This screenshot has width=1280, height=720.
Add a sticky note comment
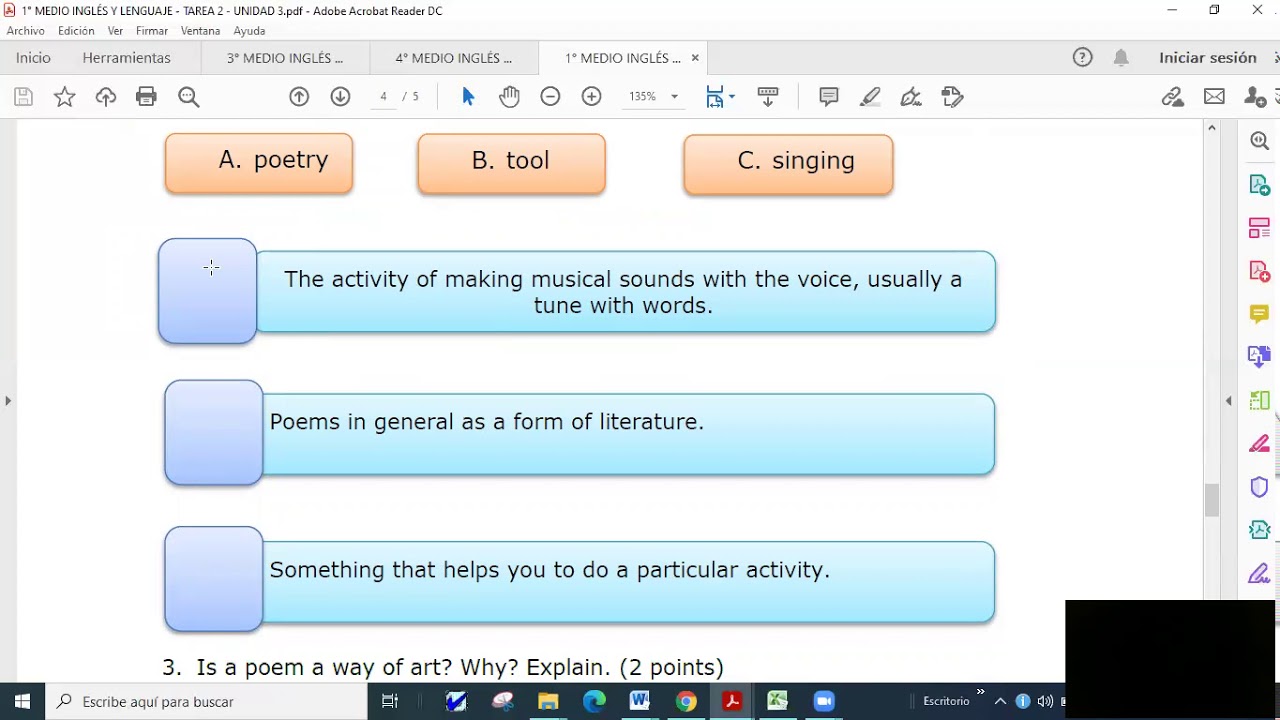(x=829, y=97)
